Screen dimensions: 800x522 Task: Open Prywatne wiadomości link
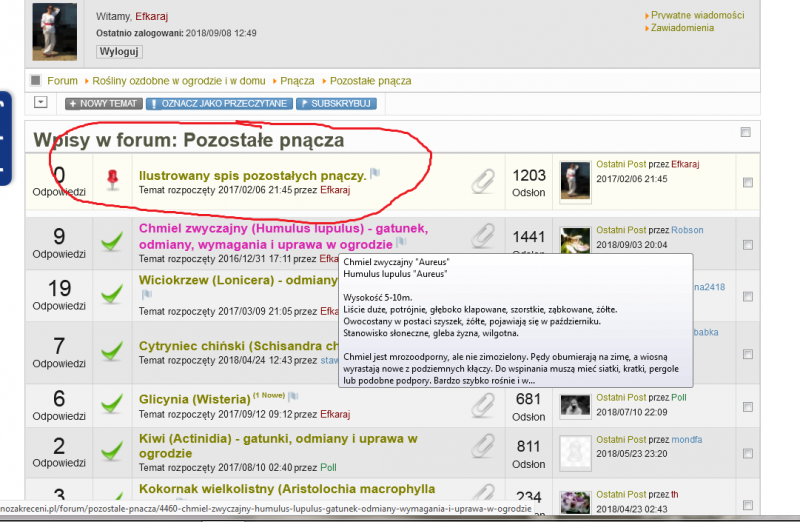697,16
